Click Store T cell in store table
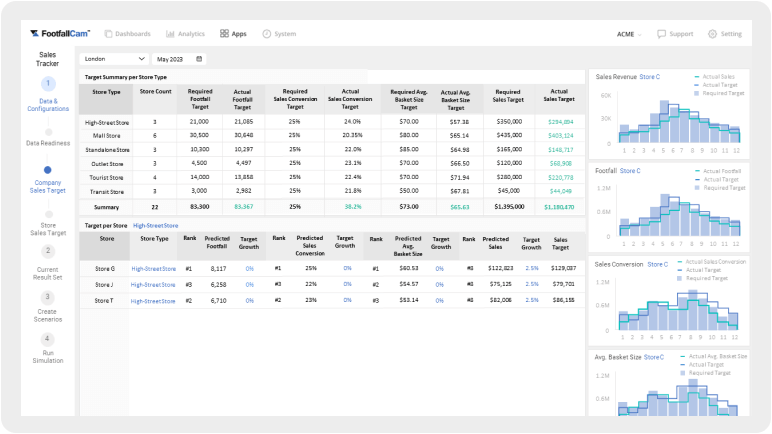The height and width of the screenshot is (434, 772). coord(104,300)
